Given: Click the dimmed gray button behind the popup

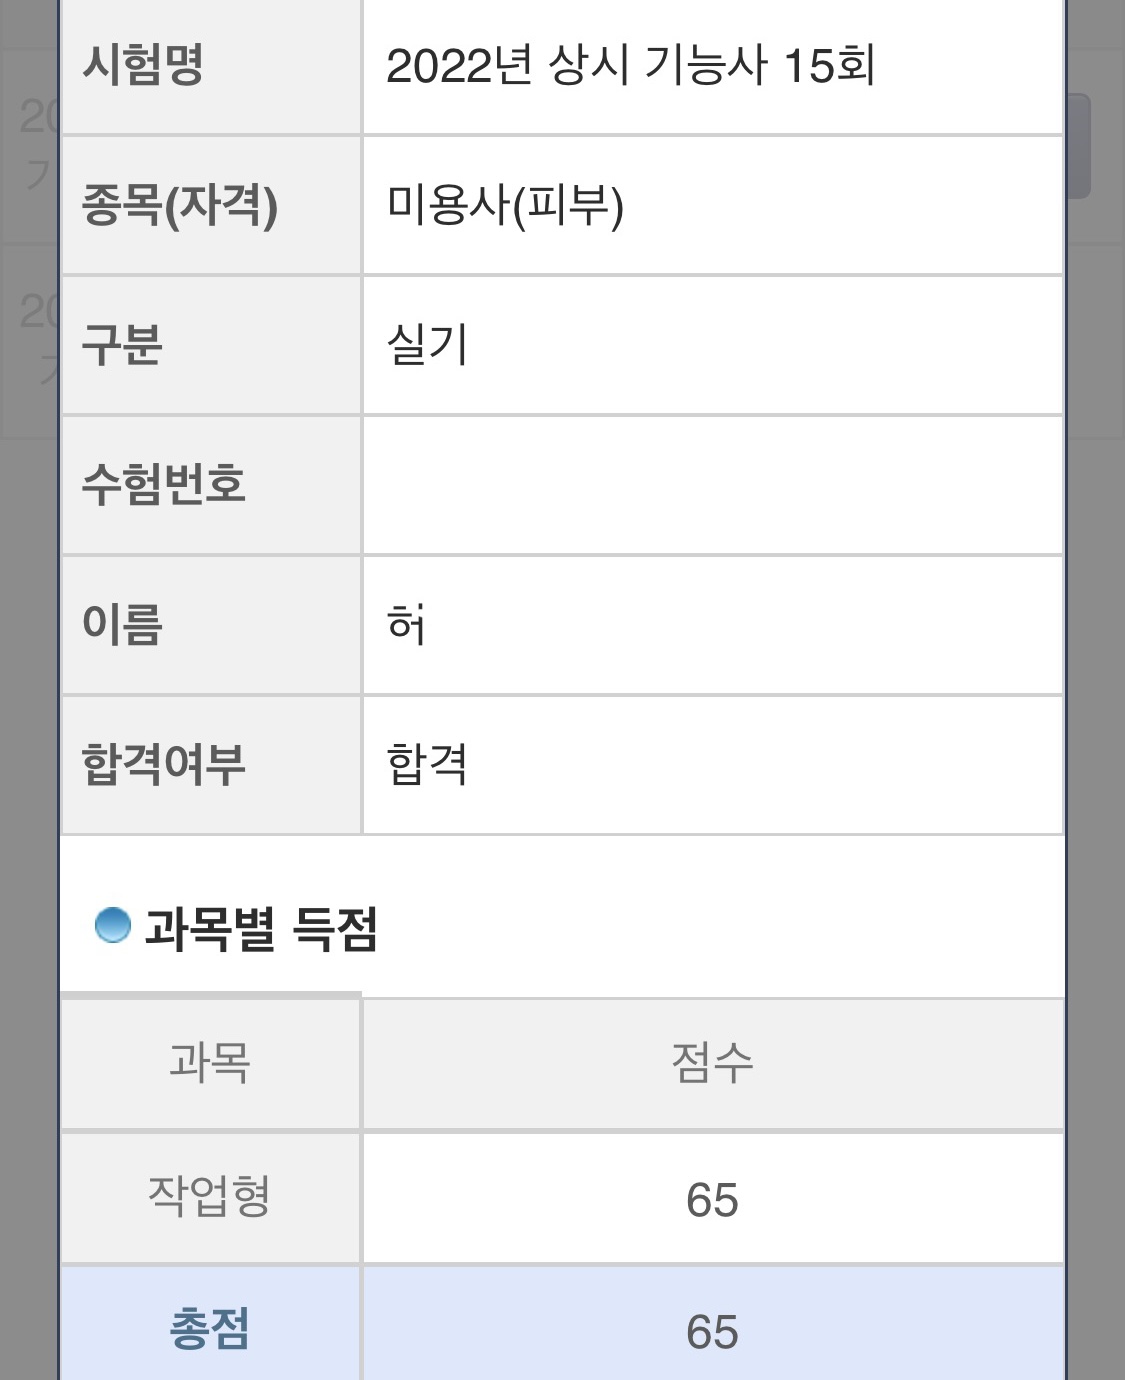Looking at the screenshot, I should 1078,146.
